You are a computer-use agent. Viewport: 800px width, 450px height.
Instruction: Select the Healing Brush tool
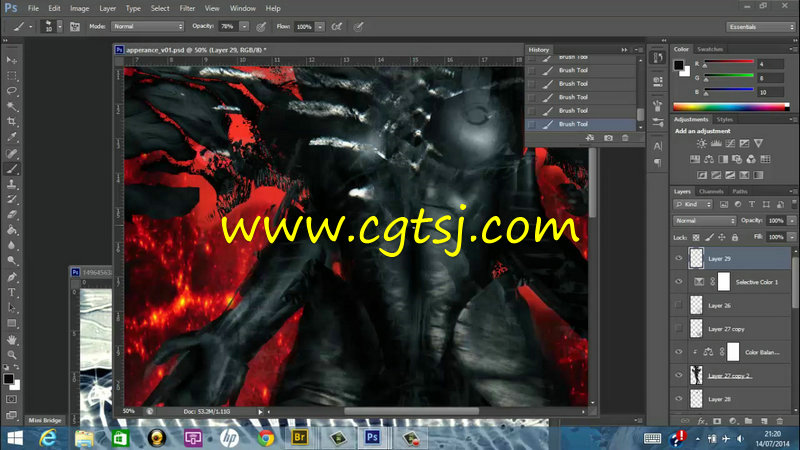(x=12, y=153)
